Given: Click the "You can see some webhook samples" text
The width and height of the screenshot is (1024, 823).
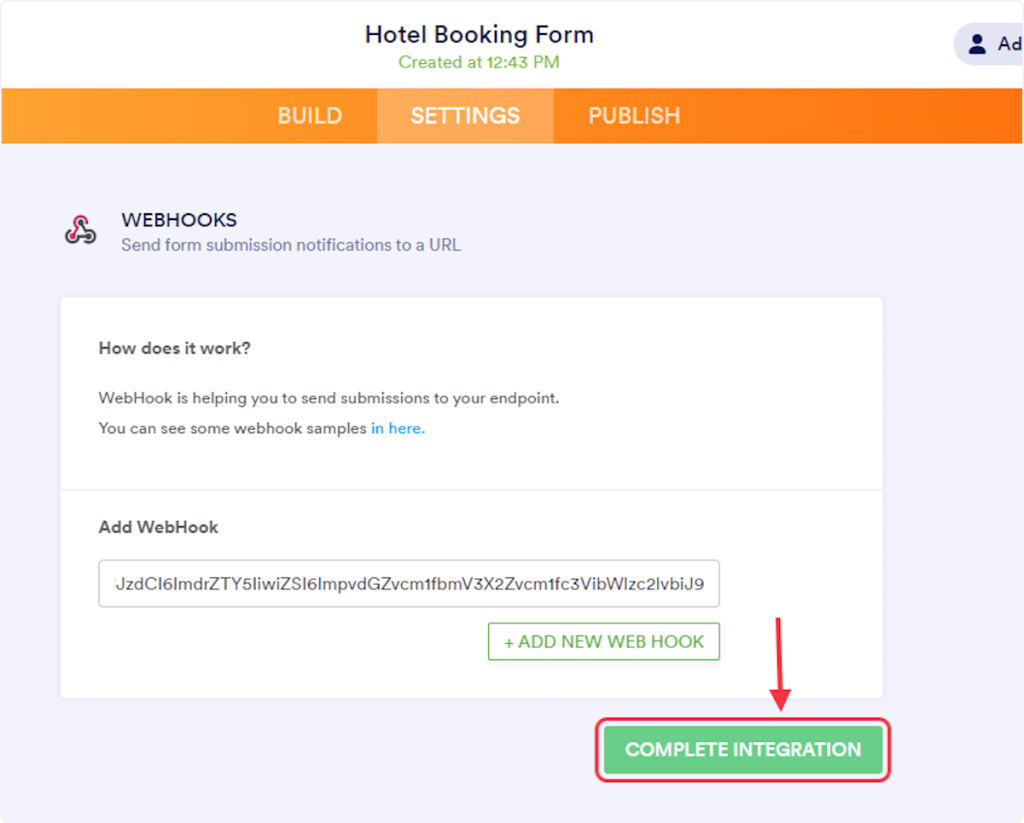Looking at the screenshot, I should tap(233, 428).
